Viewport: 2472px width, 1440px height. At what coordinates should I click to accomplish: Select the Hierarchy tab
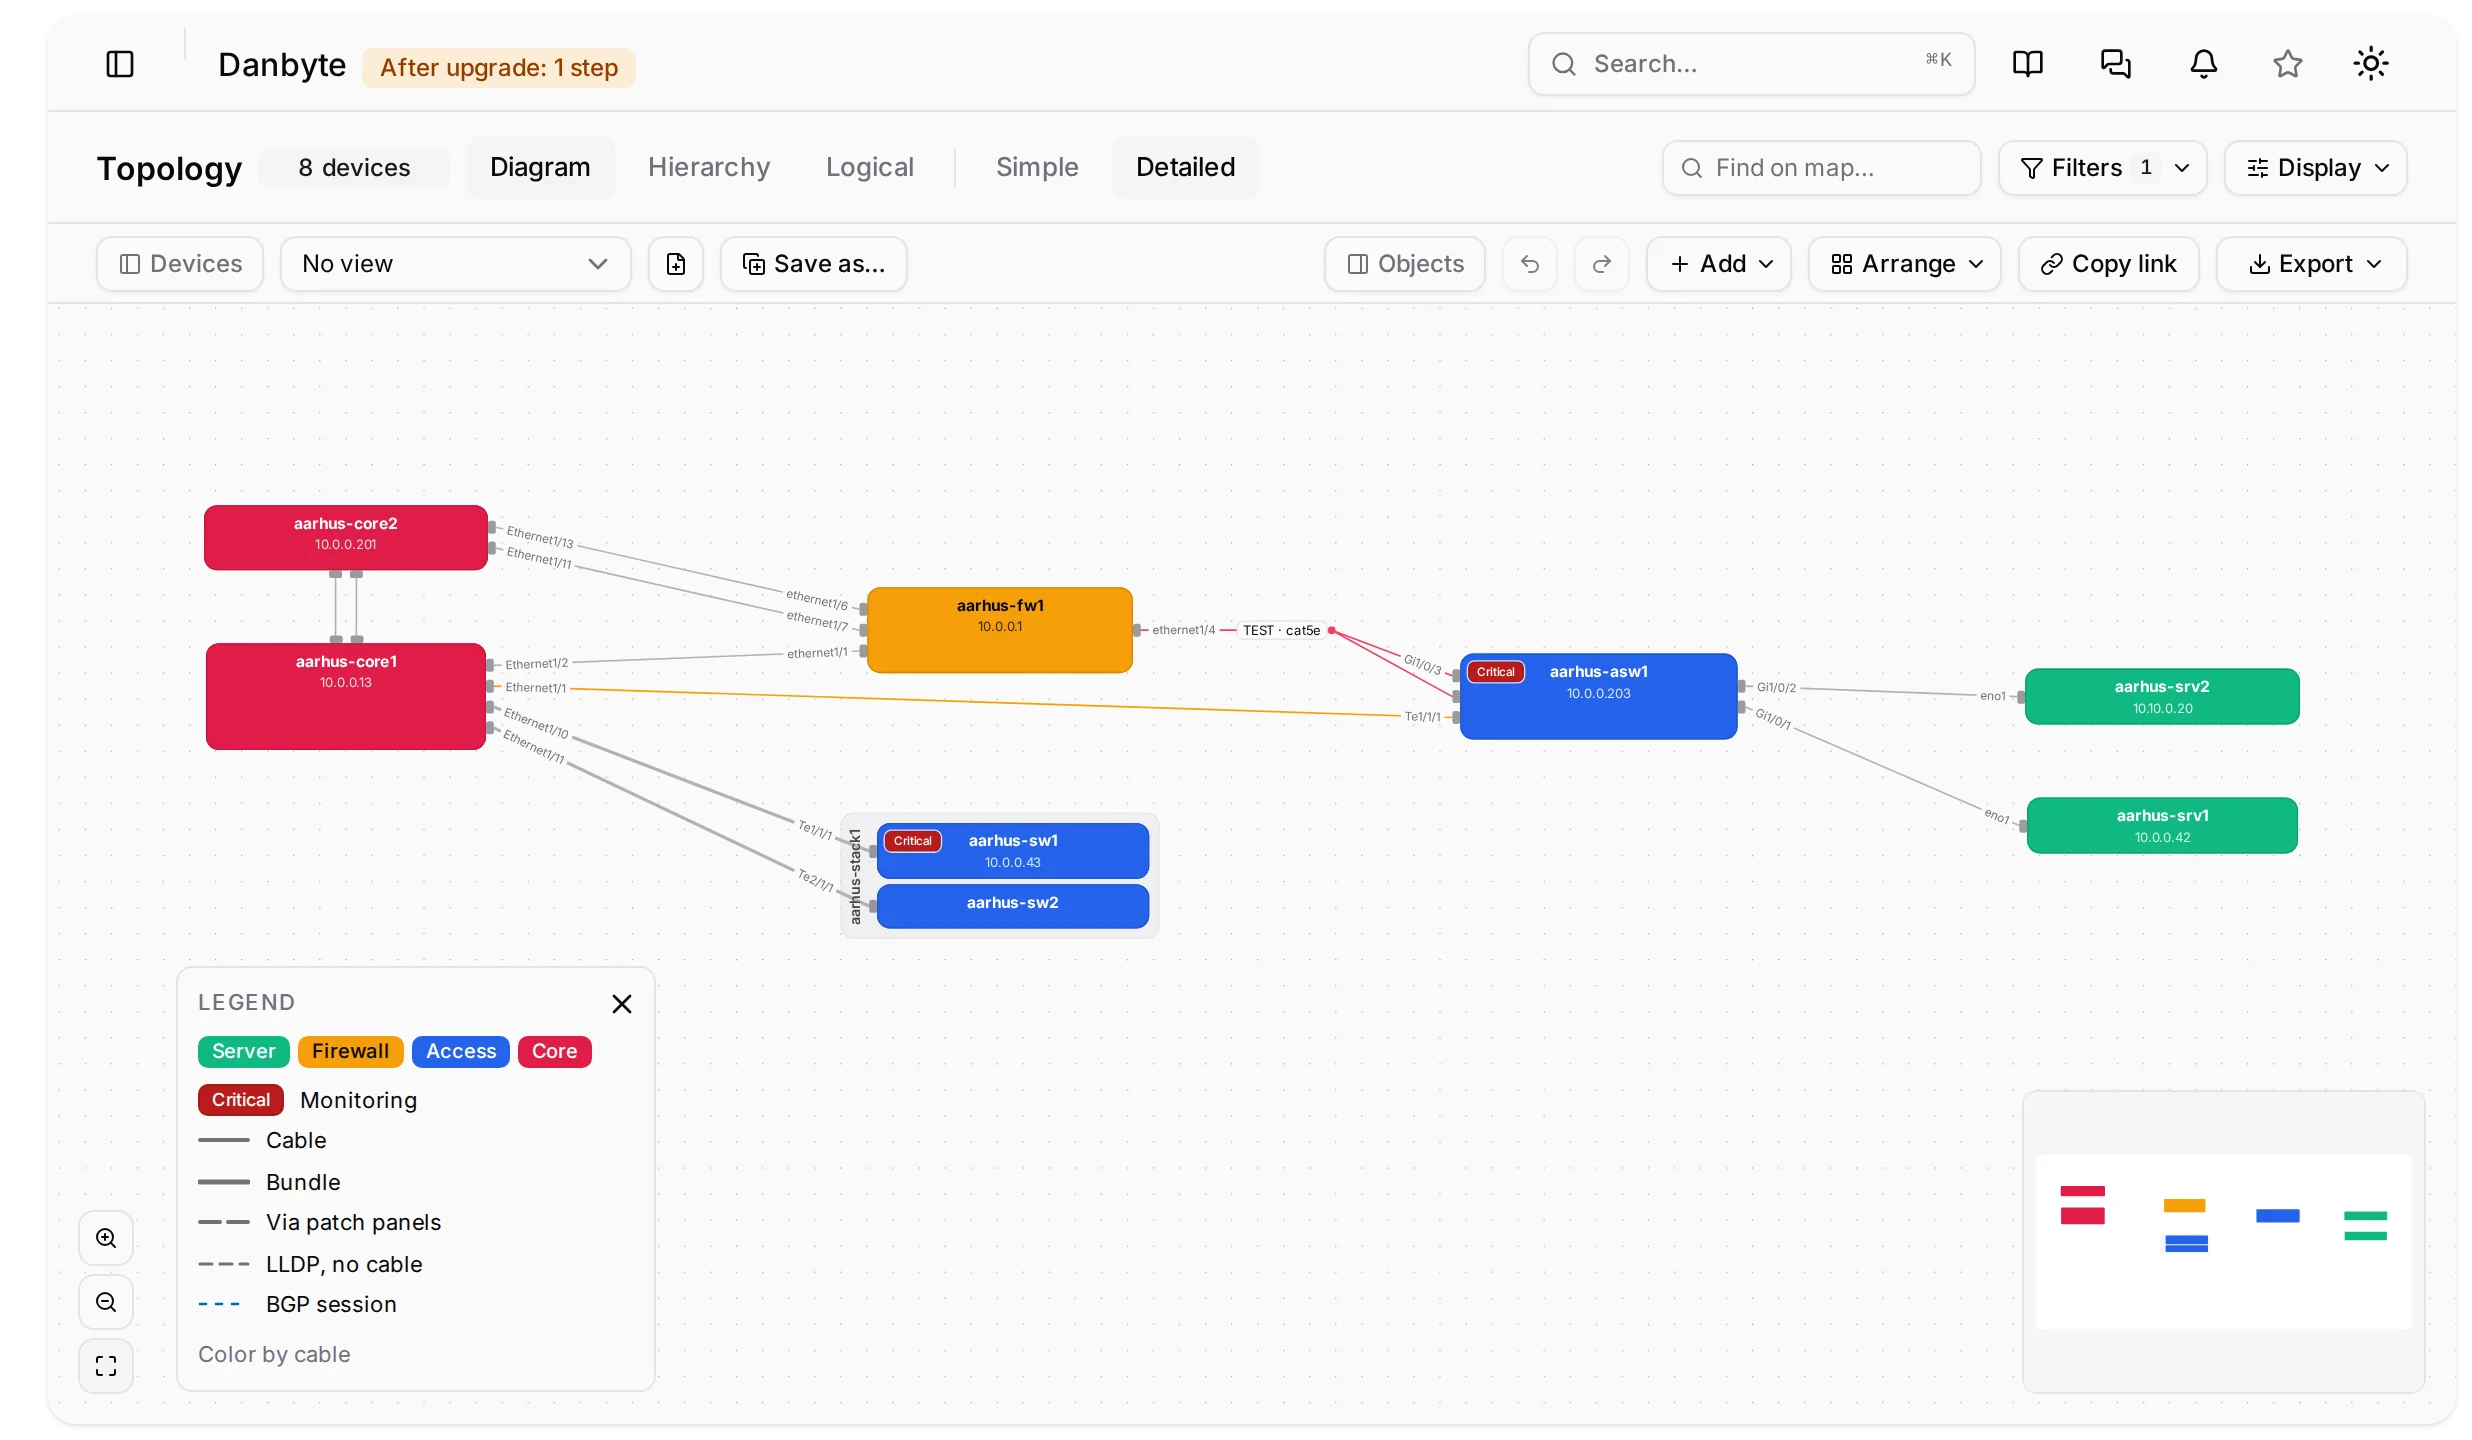point(709,167)
